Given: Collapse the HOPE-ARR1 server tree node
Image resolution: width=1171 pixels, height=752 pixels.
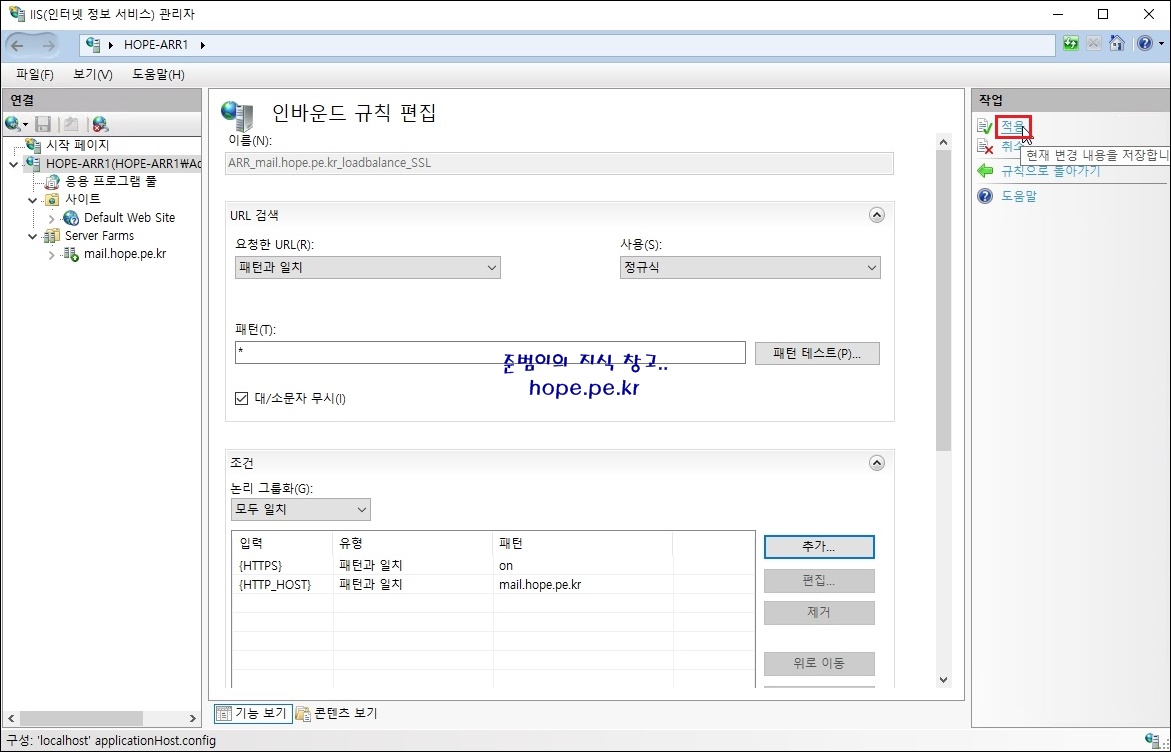Looking at the screenshot, I should (13, 164).
